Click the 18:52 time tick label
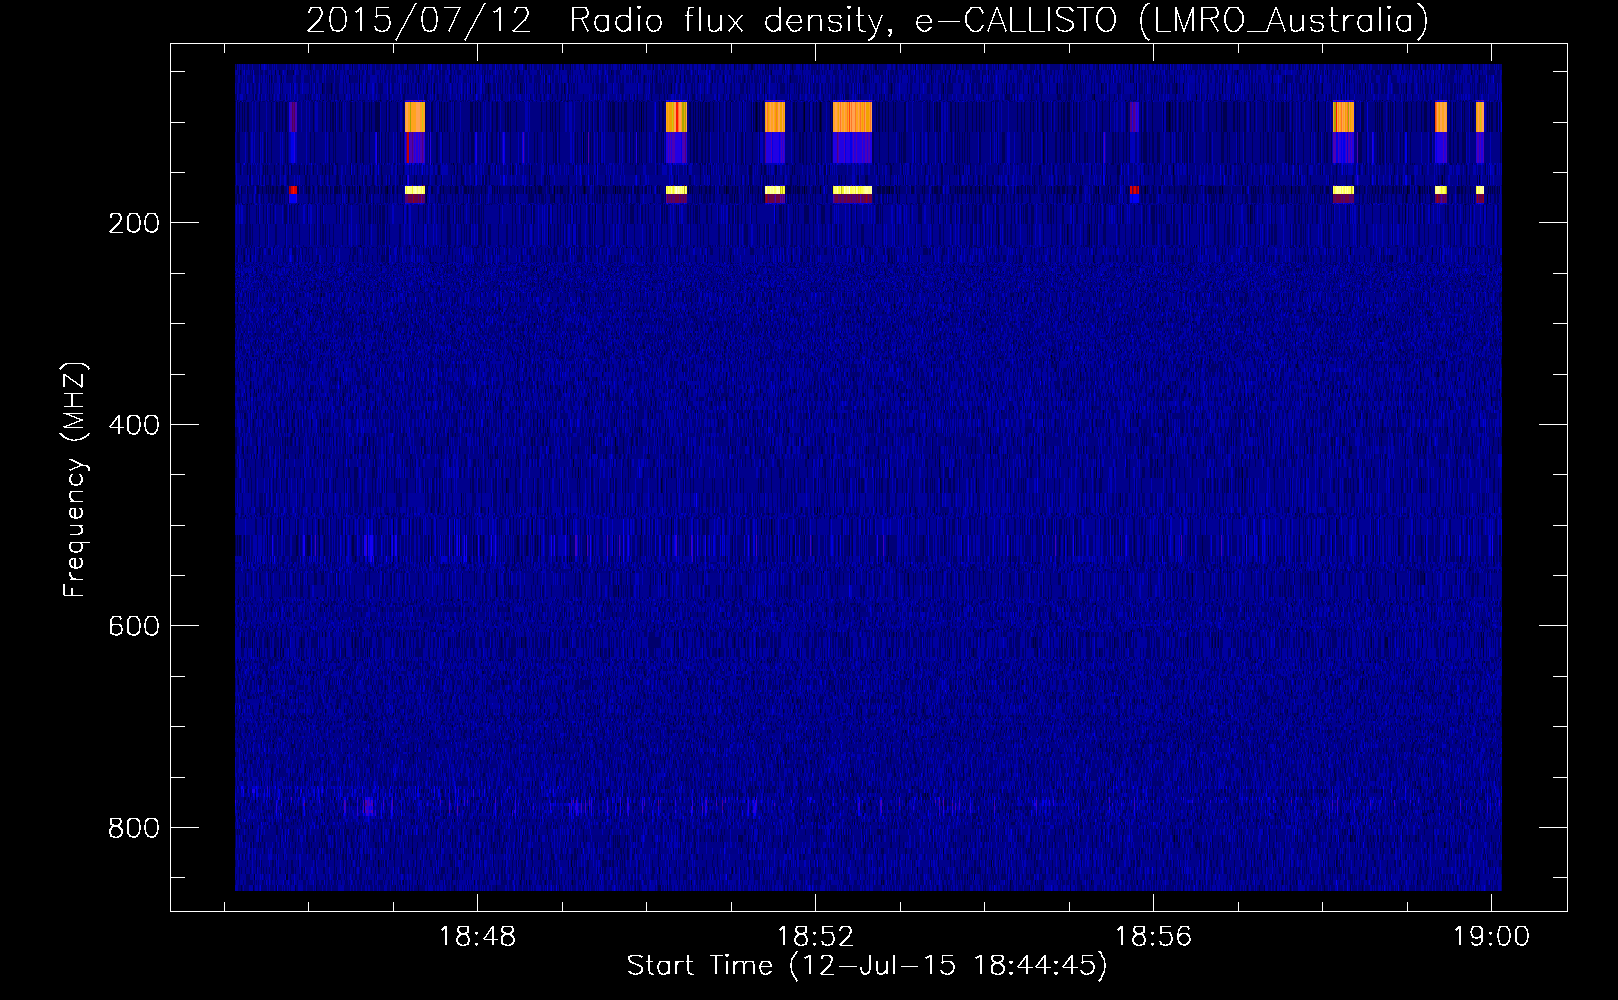 (816, 937)
